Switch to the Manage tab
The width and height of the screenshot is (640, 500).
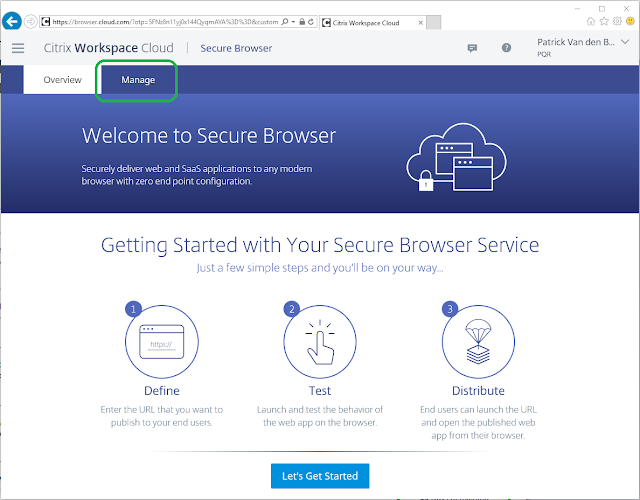(138, 80)
